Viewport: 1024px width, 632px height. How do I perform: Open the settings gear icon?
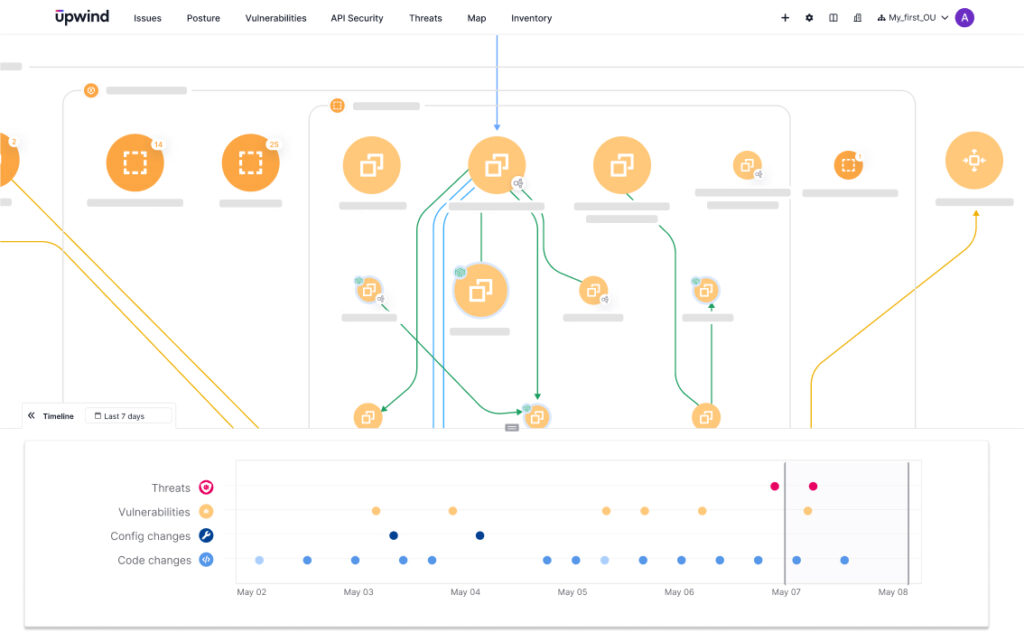809,17
